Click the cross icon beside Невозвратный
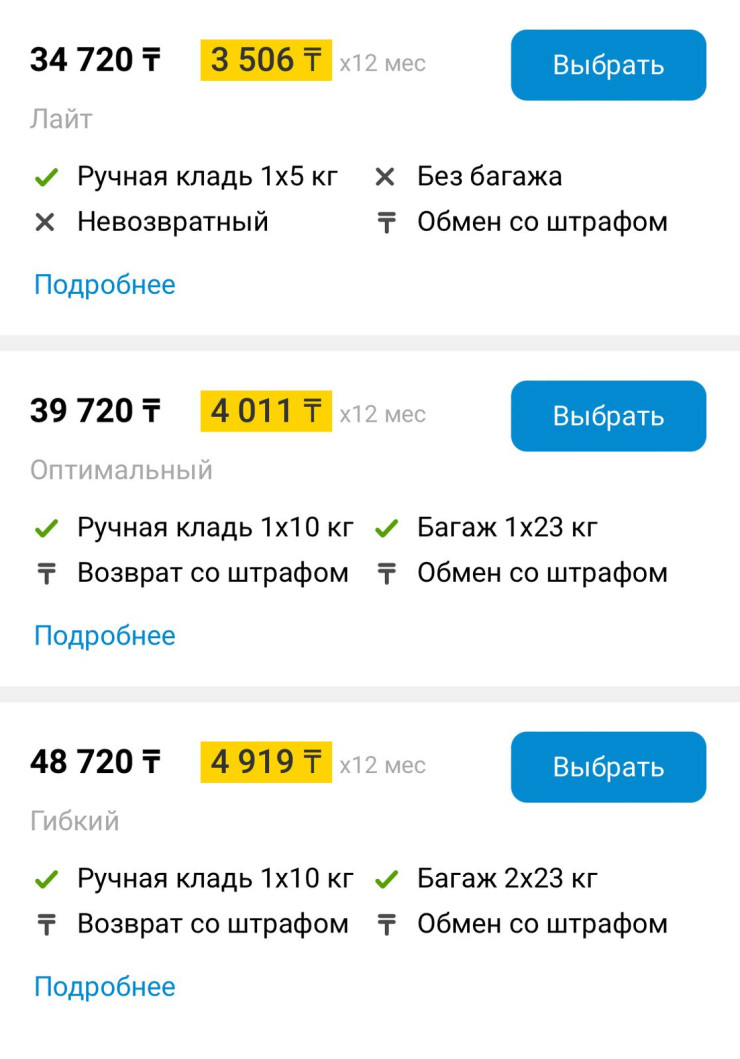 (x=45, y=222)
